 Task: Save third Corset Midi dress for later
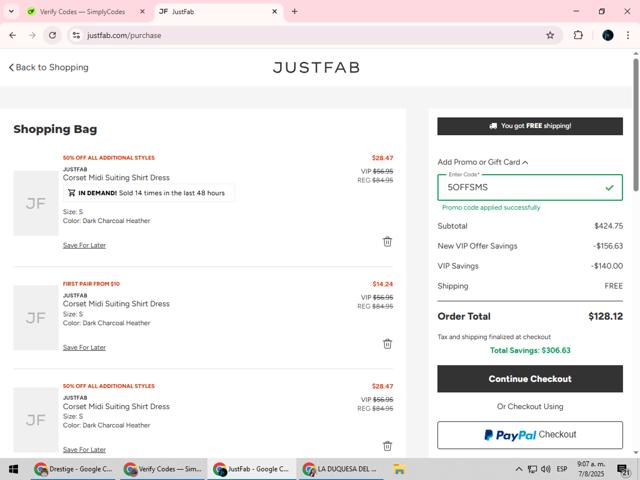click(84, 449)
